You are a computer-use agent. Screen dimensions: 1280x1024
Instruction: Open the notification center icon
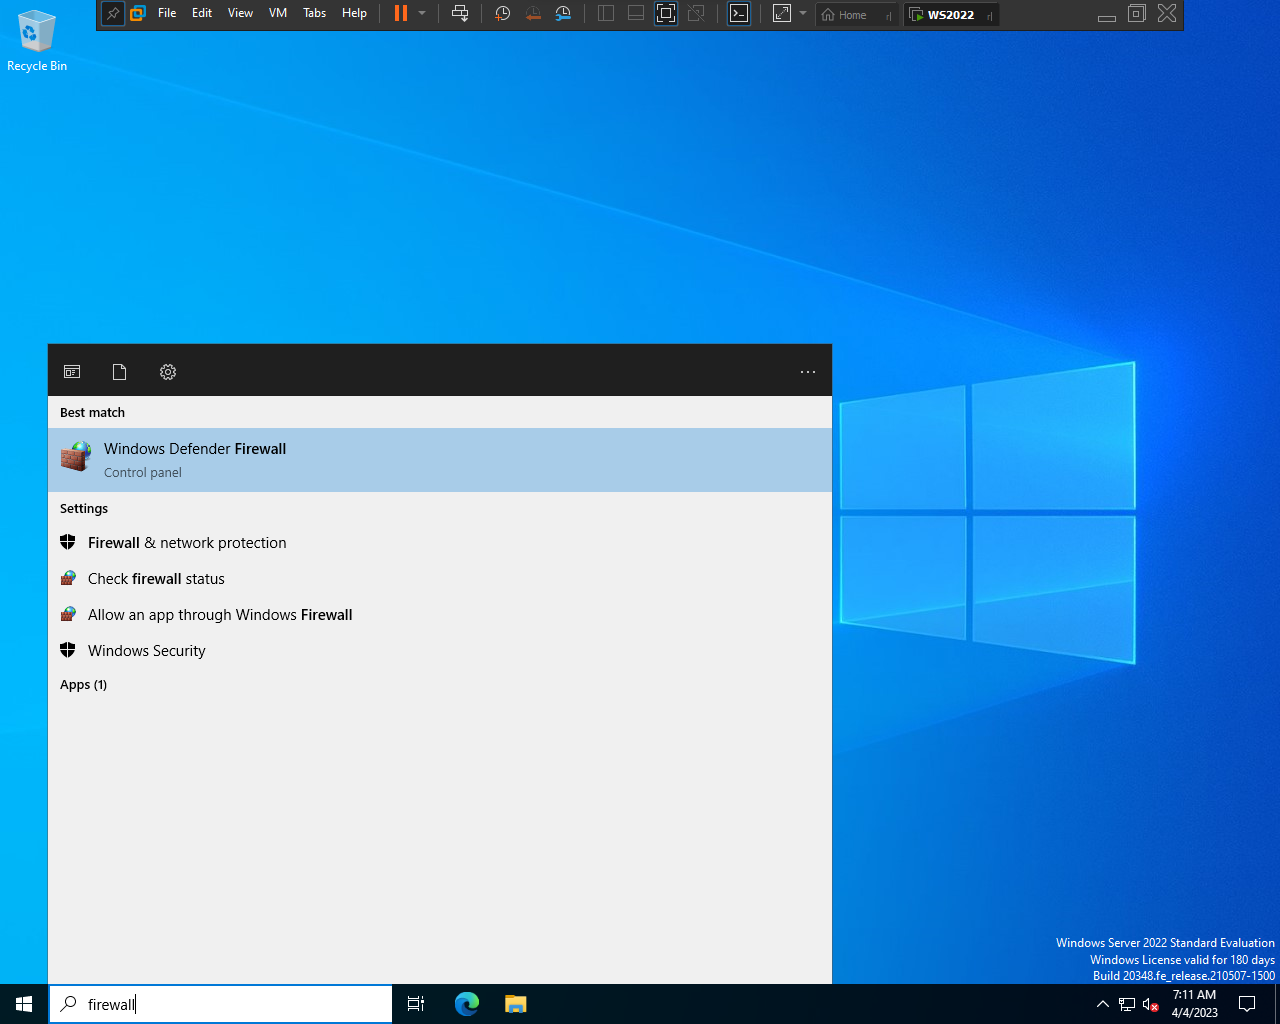point(1247,1004)
